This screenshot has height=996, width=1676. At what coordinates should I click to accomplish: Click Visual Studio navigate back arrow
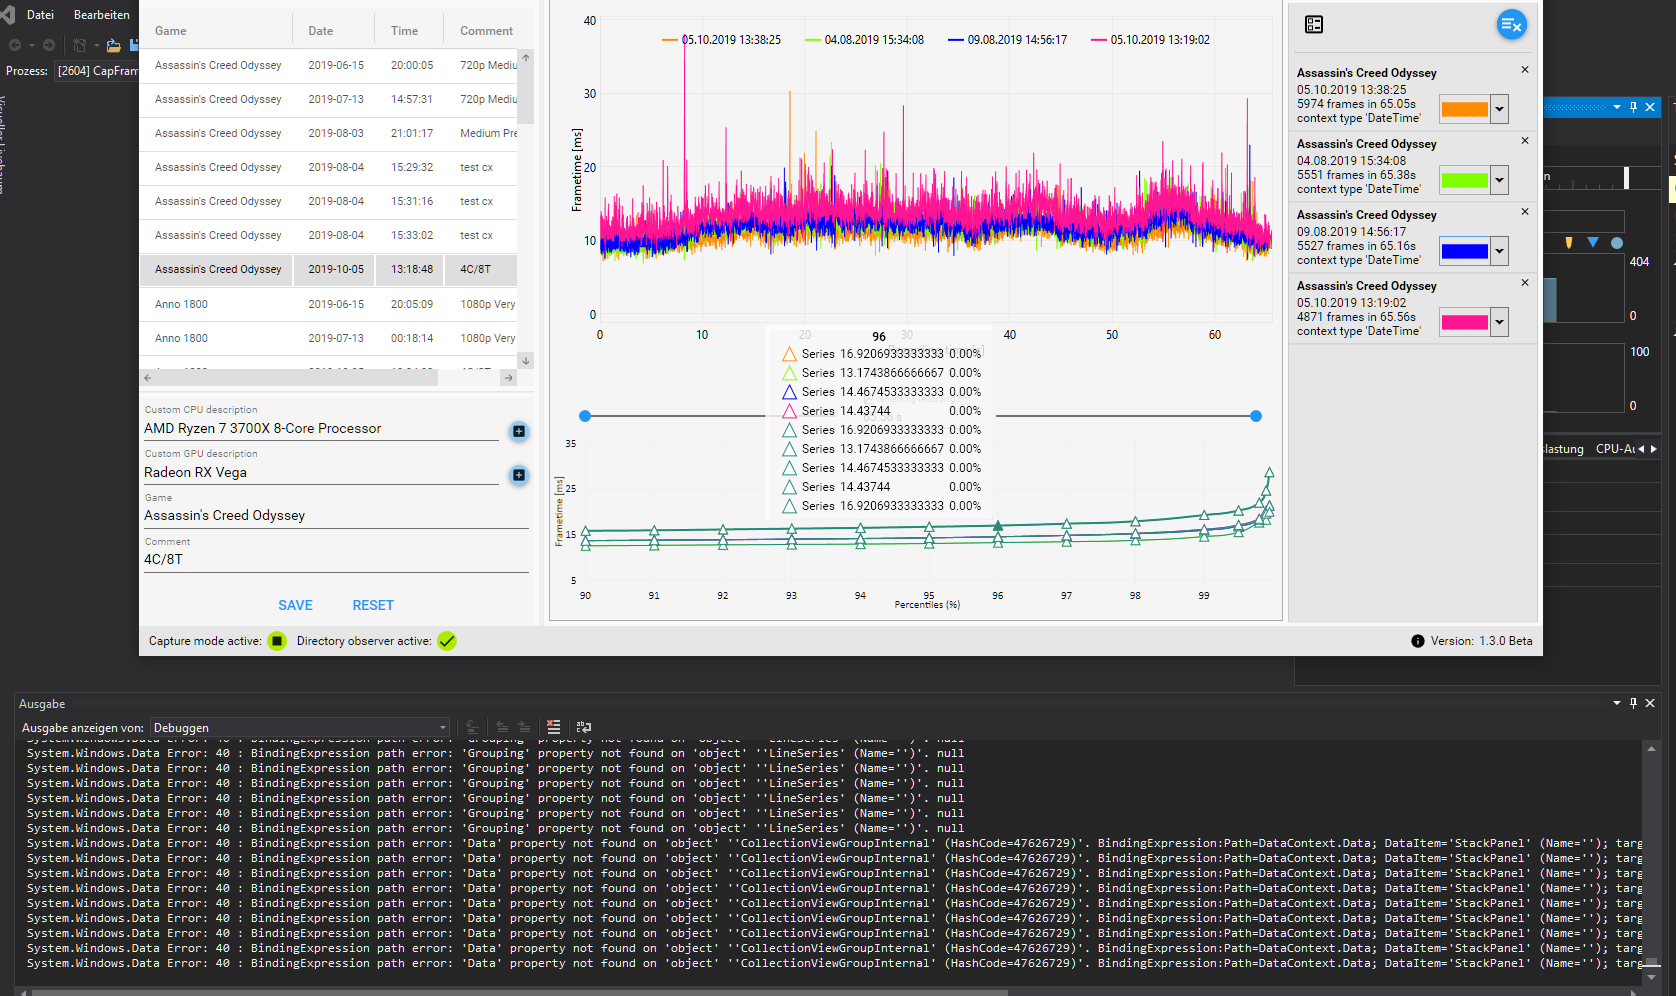(x=15, y=45)
